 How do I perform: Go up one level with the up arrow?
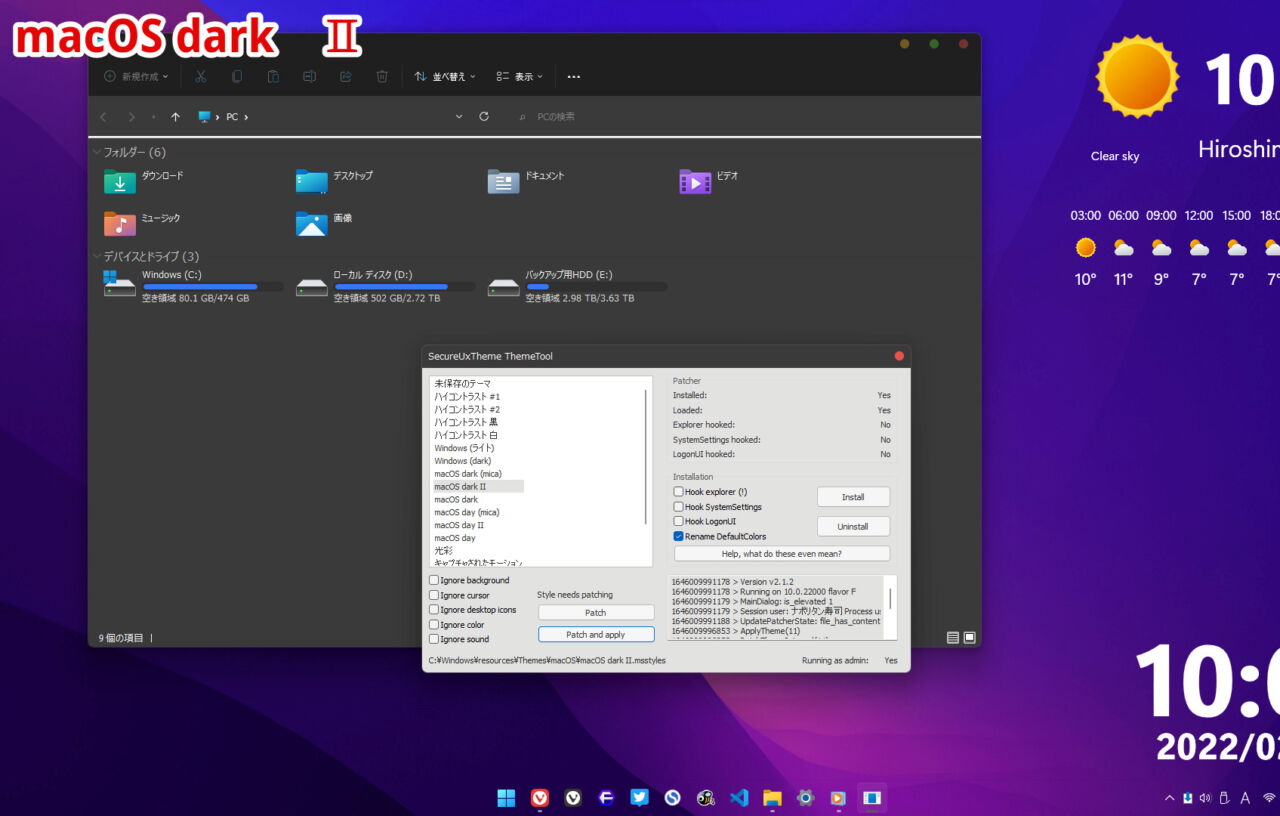coord(176,117)
